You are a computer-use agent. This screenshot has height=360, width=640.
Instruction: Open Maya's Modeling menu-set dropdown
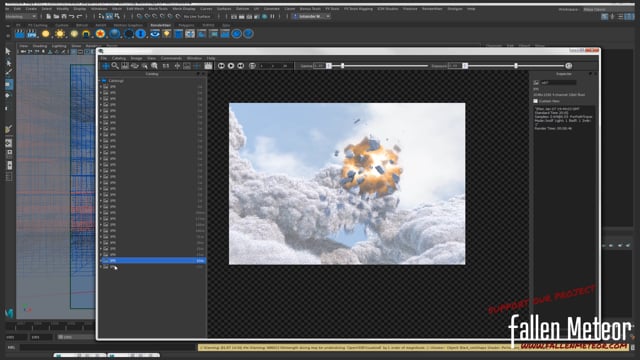point(21,16)
